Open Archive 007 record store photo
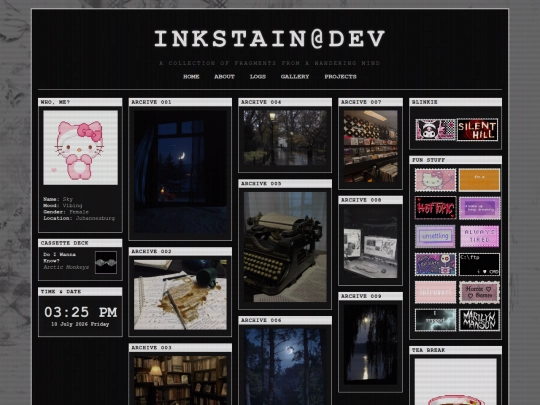Screen dimensions: 540x405 tap(371, 146)
